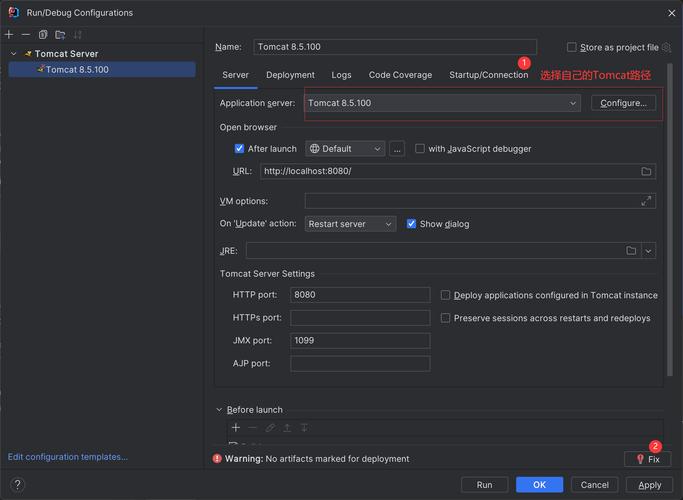The height and width of the screenshot is (500, 683).
Task: Open browser selection ellipsis button
Action: pos(397,149)
